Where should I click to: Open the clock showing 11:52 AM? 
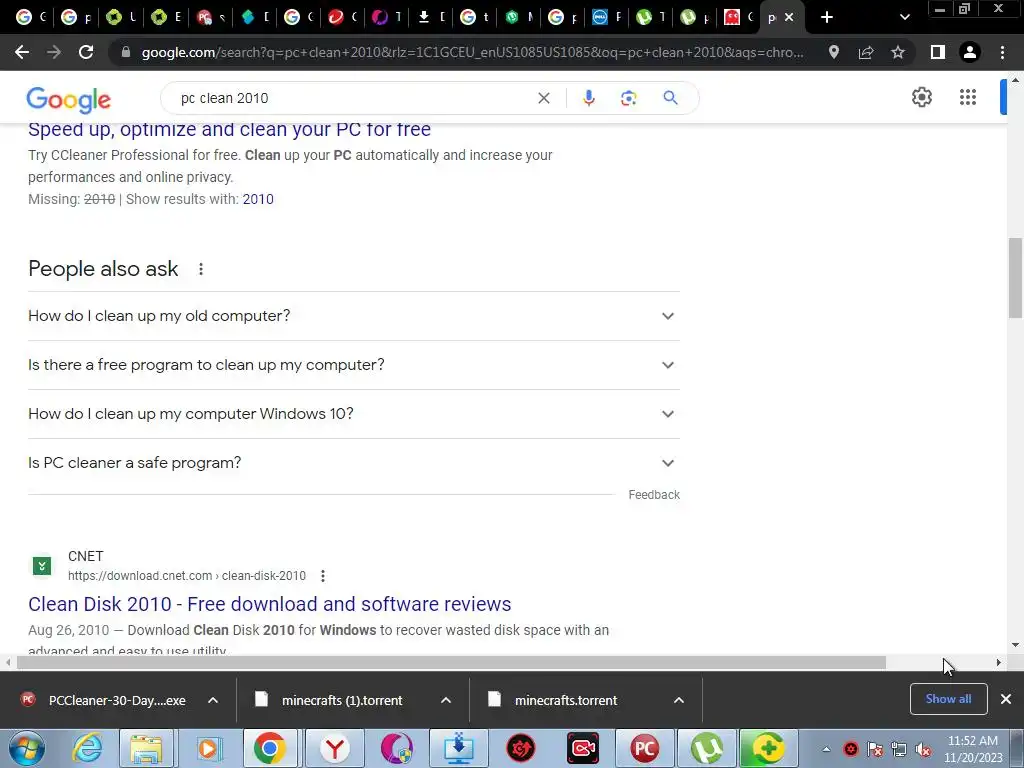tap(973, 749)
